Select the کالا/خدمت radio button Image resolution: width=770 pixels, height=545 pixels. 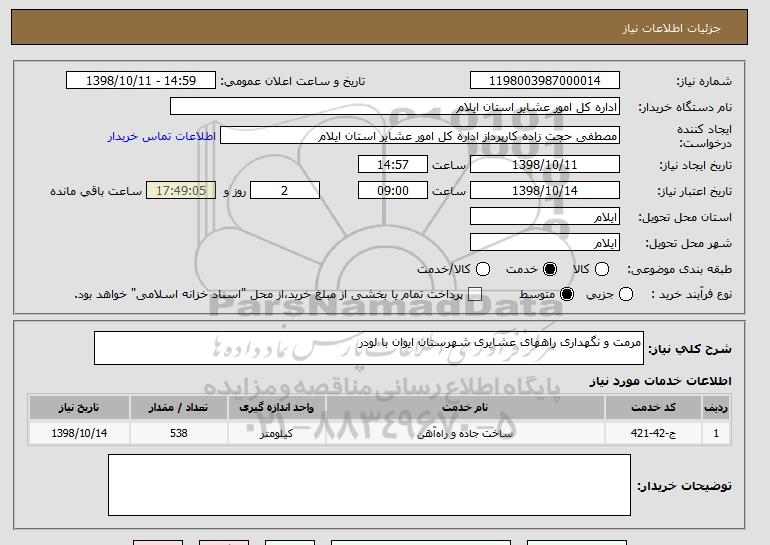[x=483, y=269]
